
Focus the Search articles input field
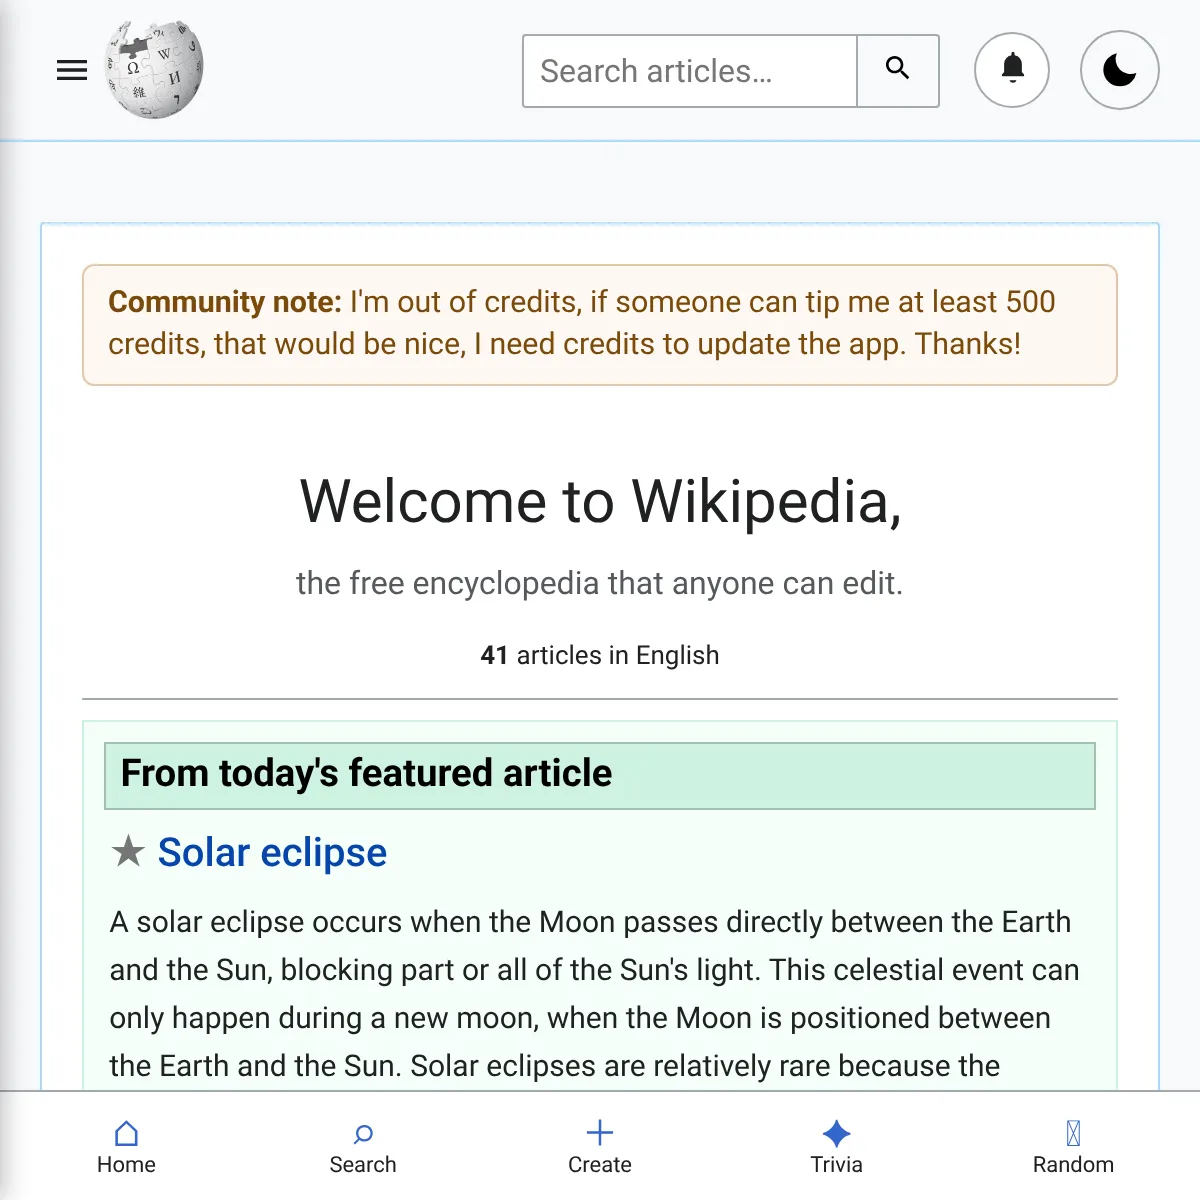pos(690,71)
